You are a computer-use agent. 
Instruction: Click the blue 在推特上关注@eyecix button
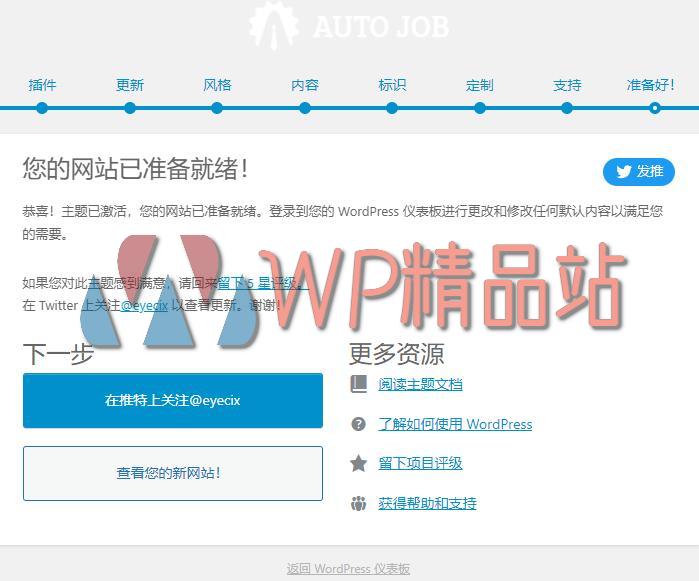point(173,400)
